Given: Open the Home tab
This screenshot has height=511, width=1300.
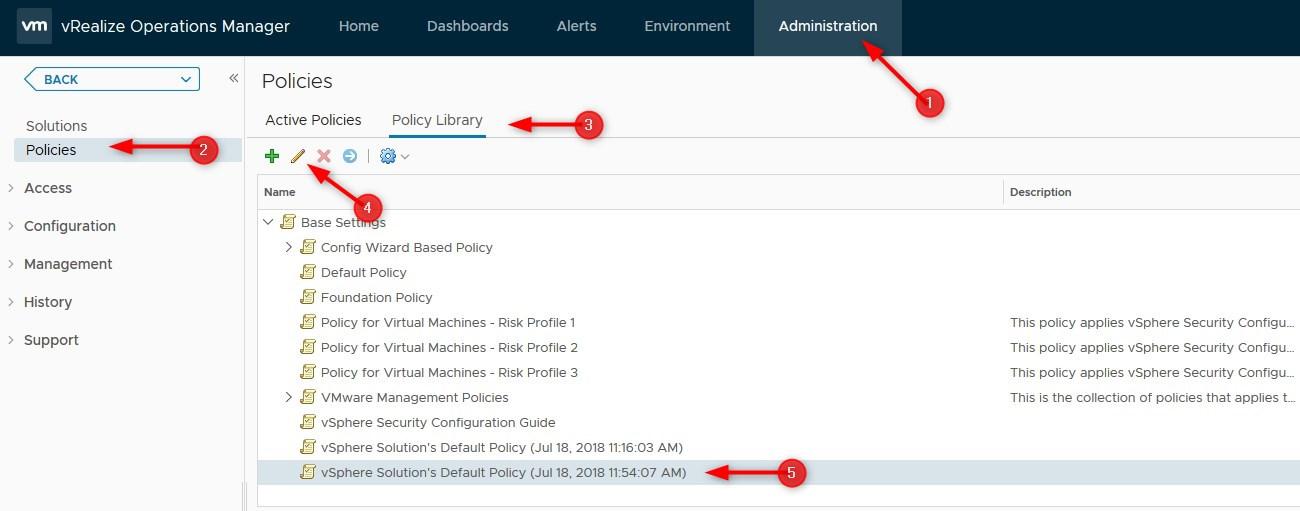Looking at the screenshot, I should pos(358,26).
